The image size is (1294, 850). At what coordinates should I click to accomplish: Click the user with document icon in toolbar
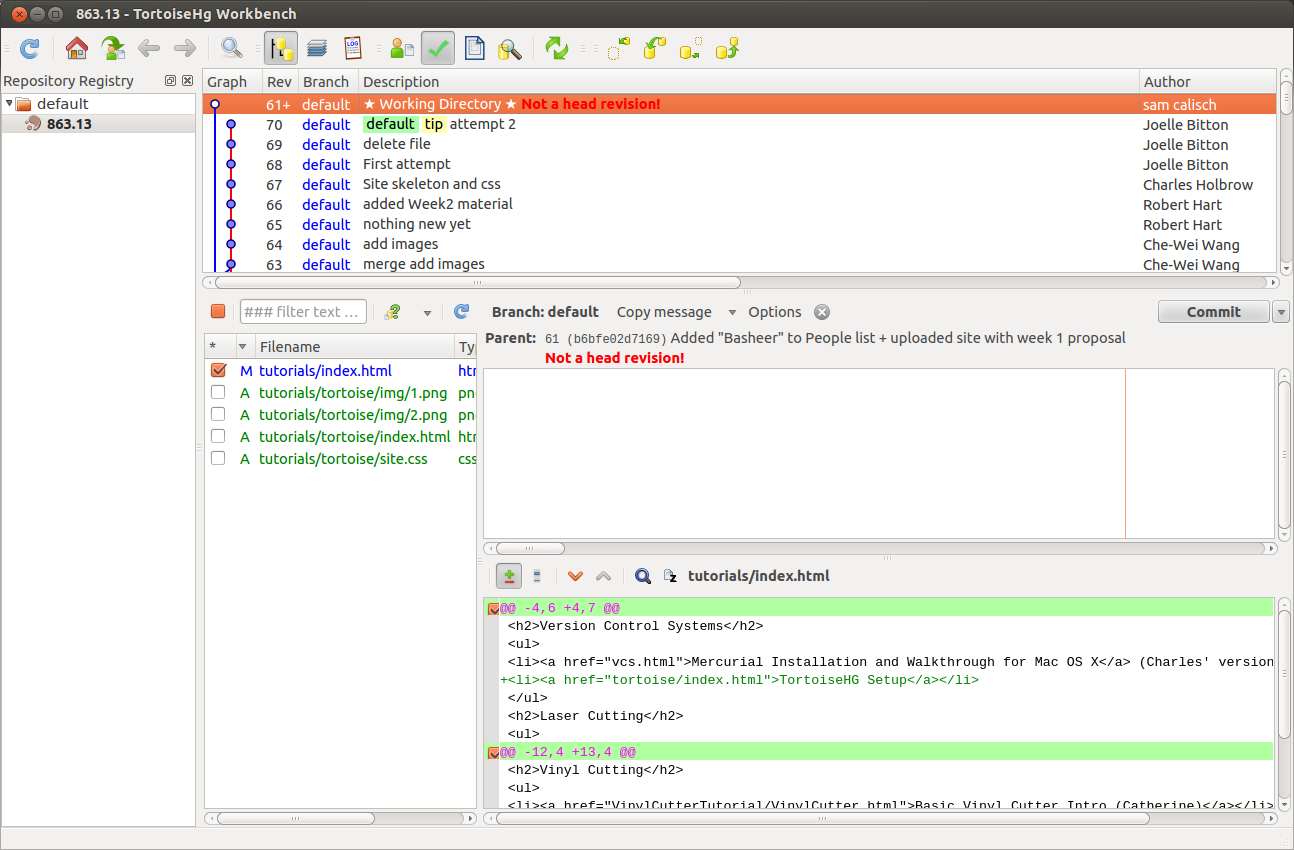click(x=402, y=47)
